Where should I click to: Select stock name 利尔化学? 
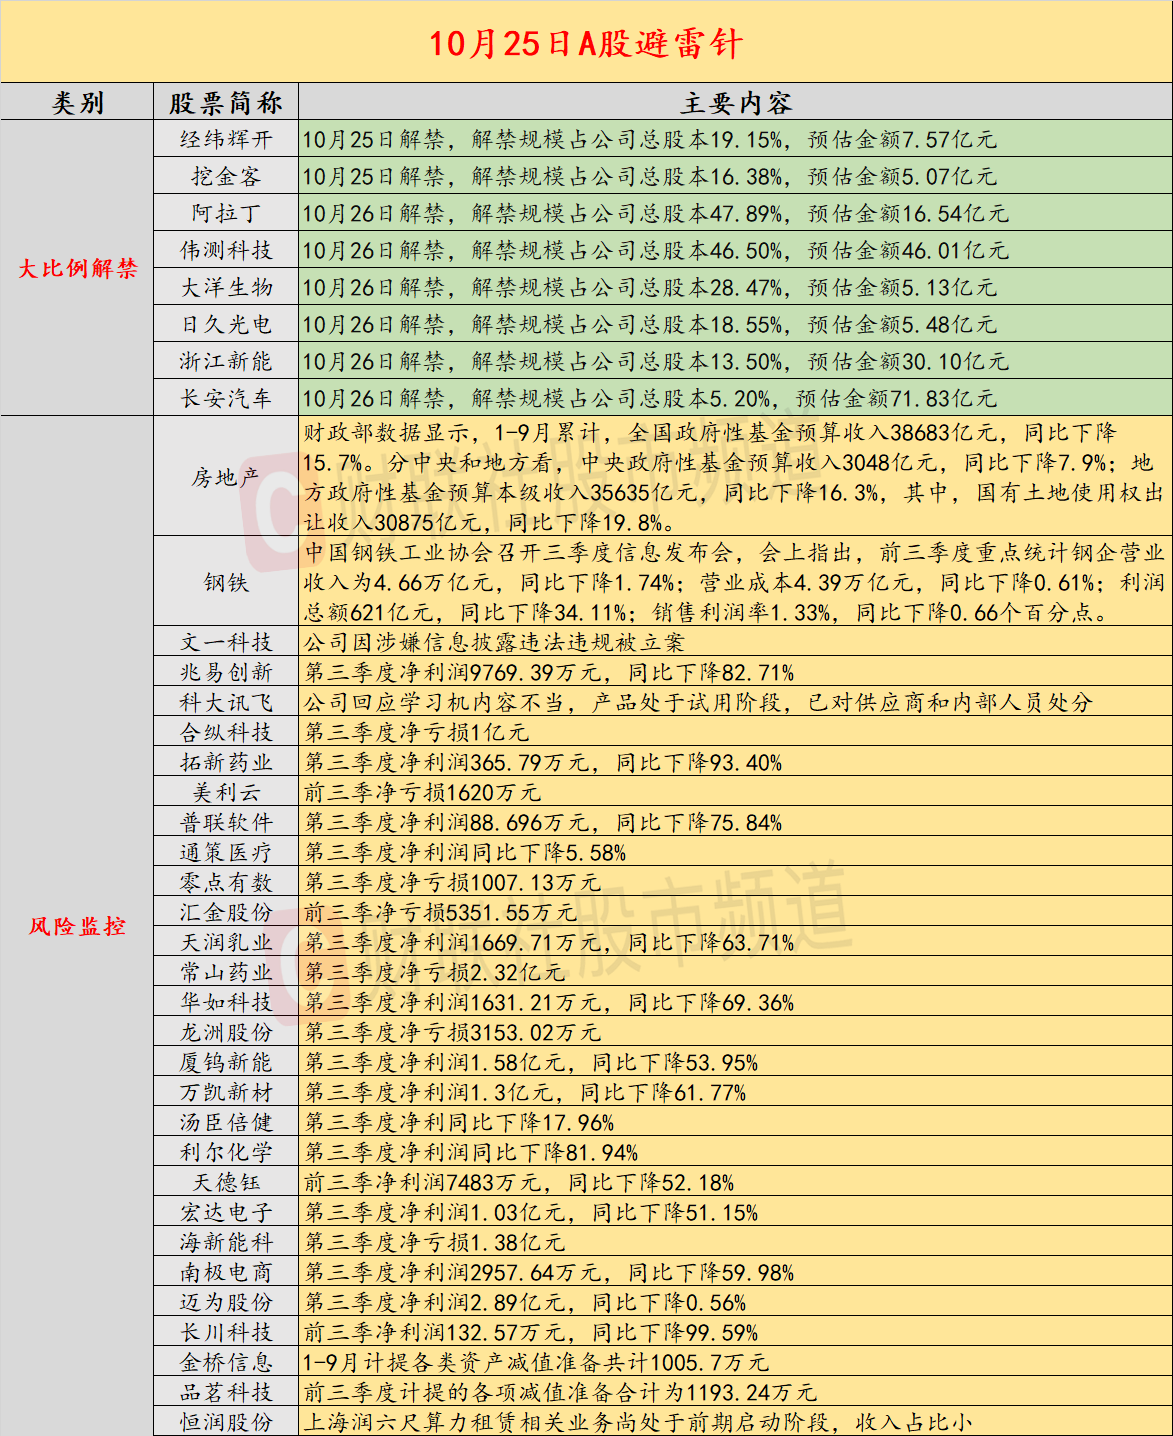(x=226, y=1152)
